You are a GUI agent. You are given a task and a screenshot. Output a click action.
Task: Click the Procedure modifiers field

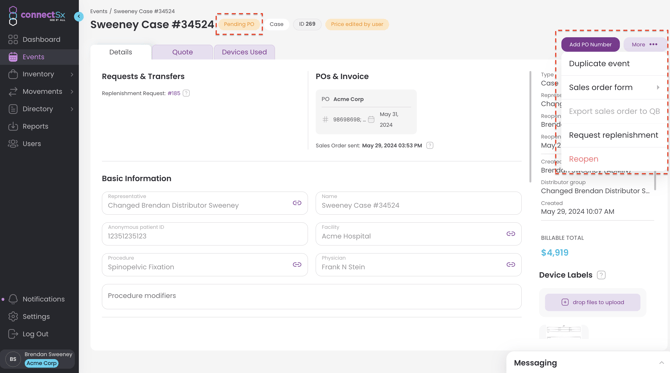point(311,297)
